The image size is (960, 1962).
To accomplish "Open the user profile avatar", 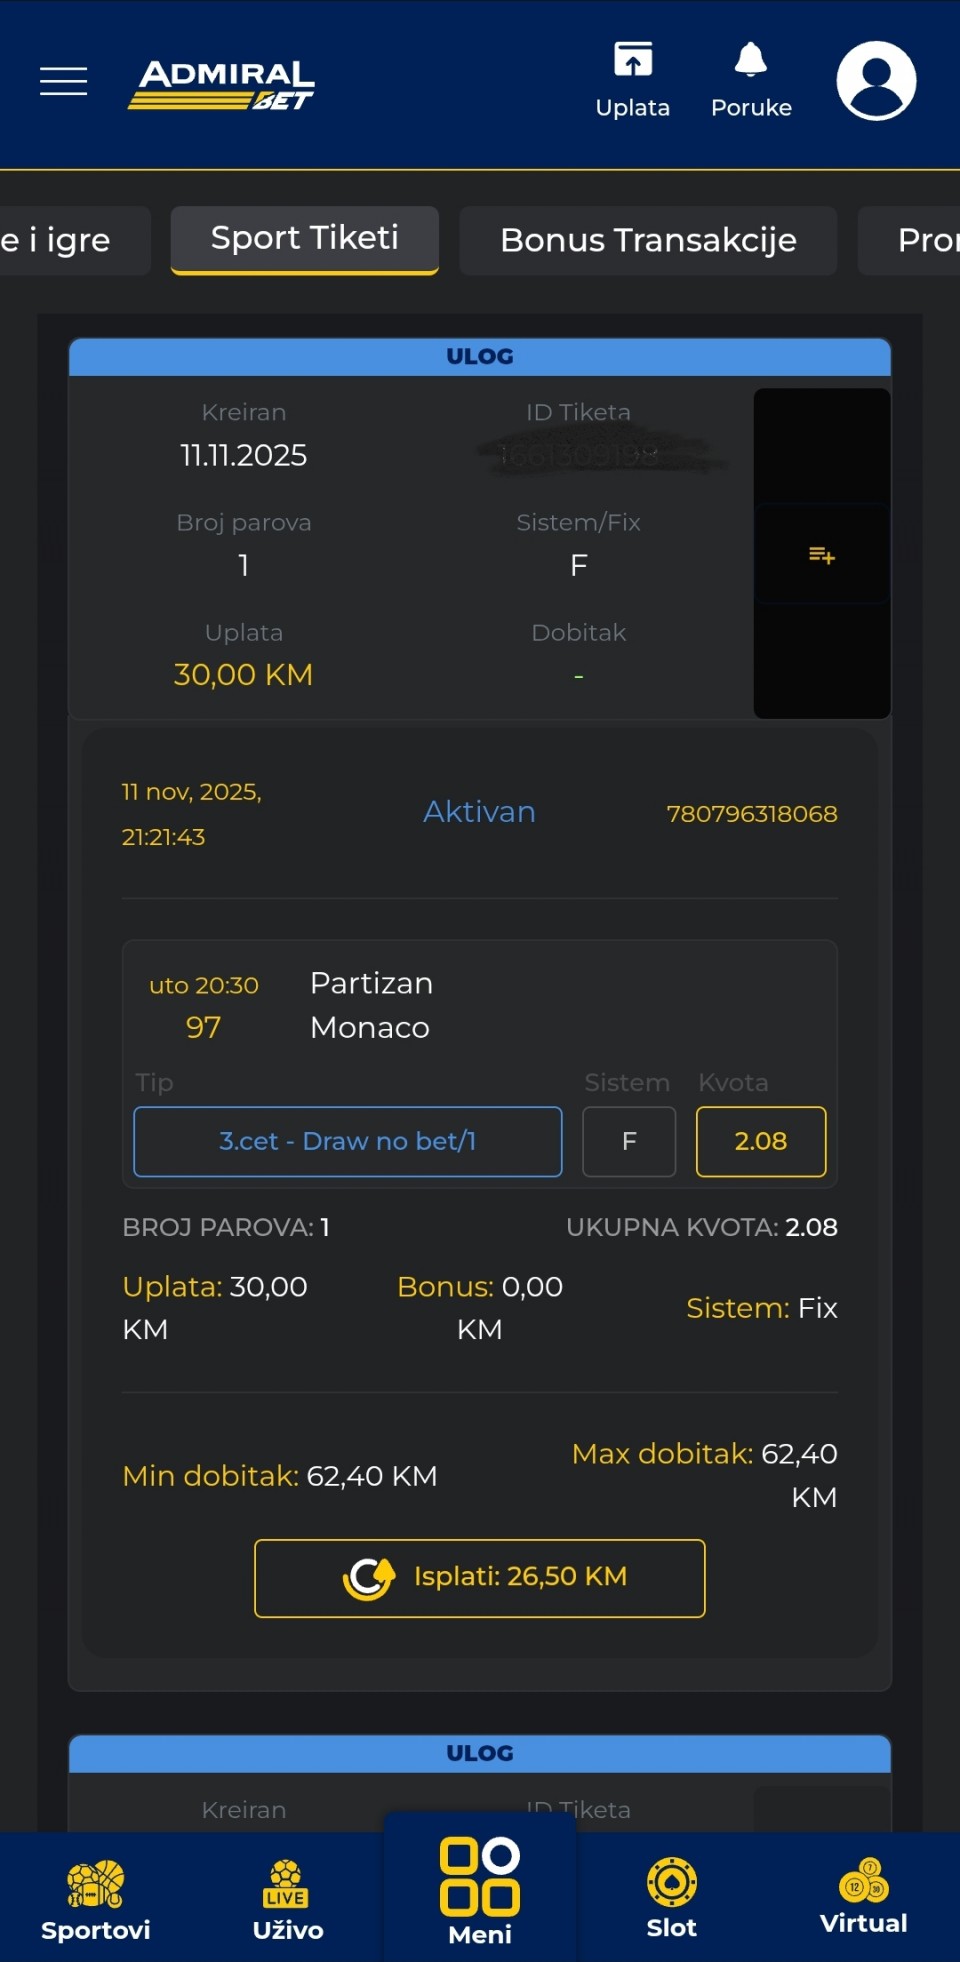I will (876, 81).
